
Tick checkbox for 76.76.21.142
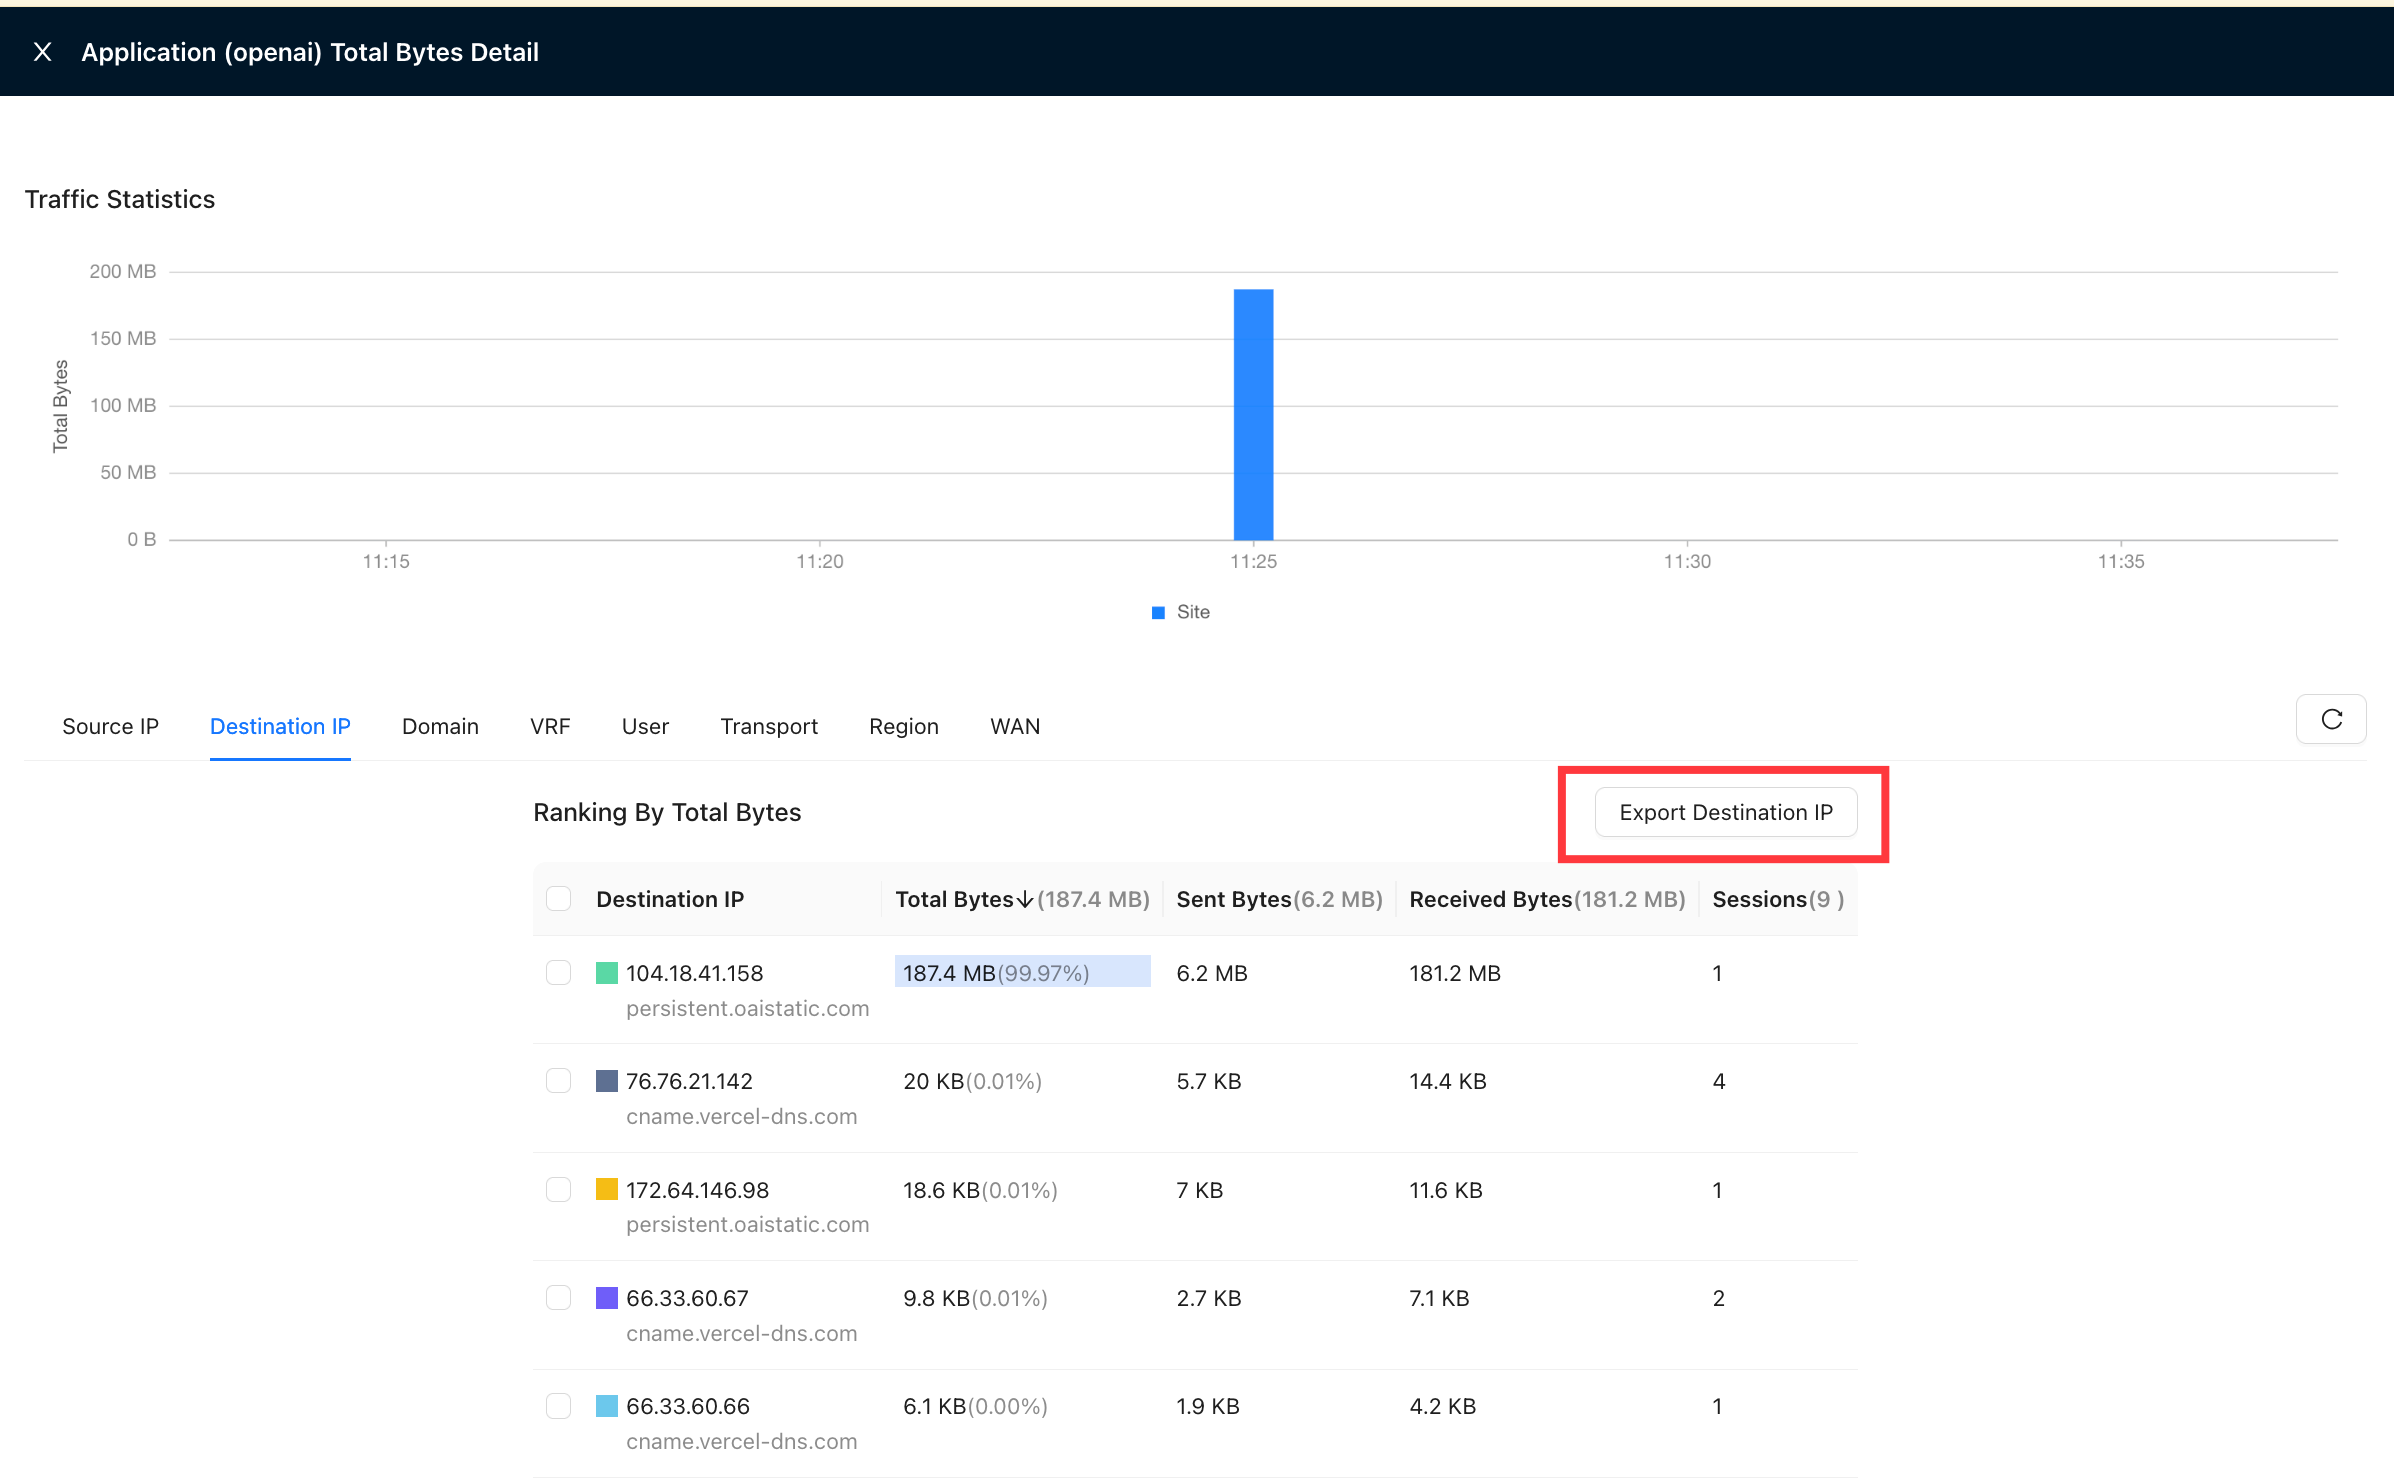pos(559,1081)
